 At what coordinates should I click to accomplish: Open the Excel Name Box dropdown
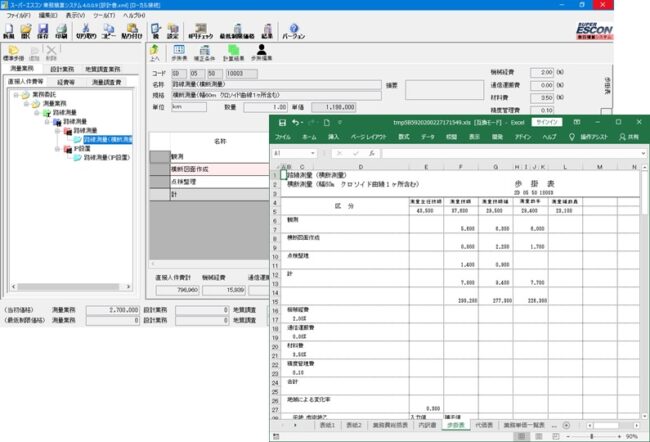click(313, 153)
